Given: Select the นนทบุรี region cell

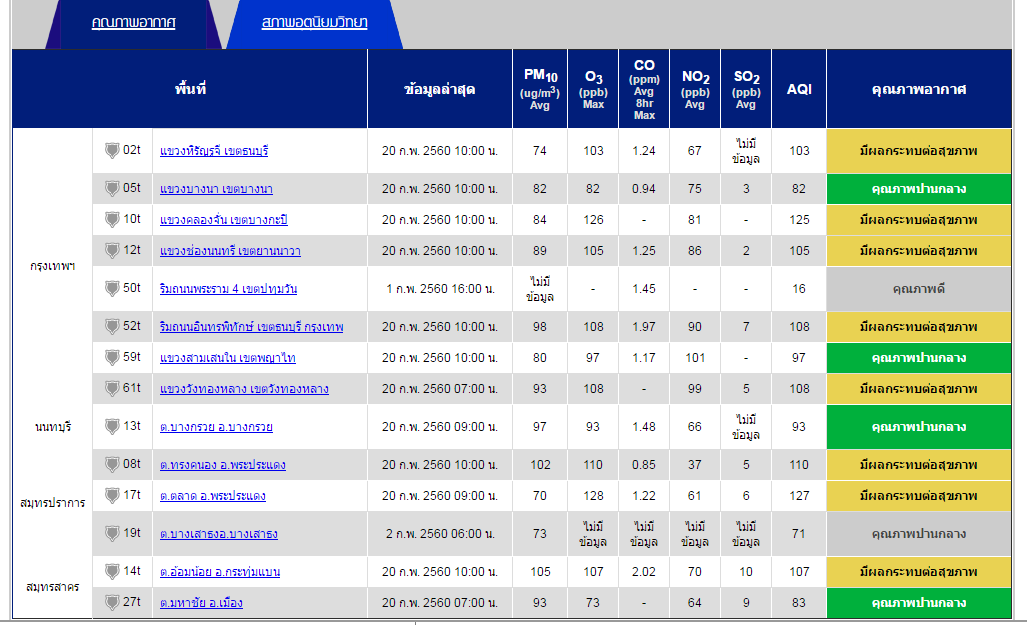Looking at the screenshot, I should coord(52,426).
